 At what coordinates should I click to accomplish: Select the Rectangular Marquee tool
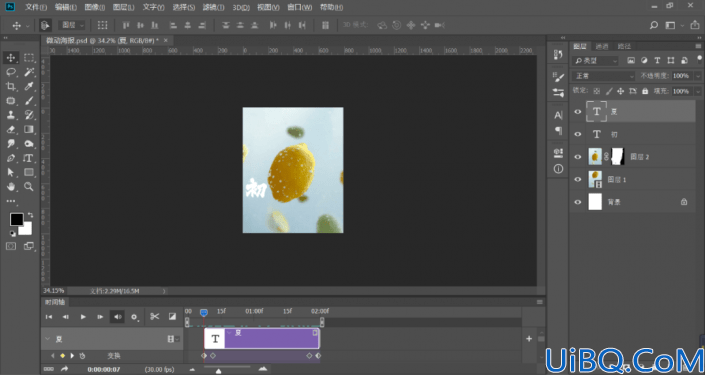point(29,58)
